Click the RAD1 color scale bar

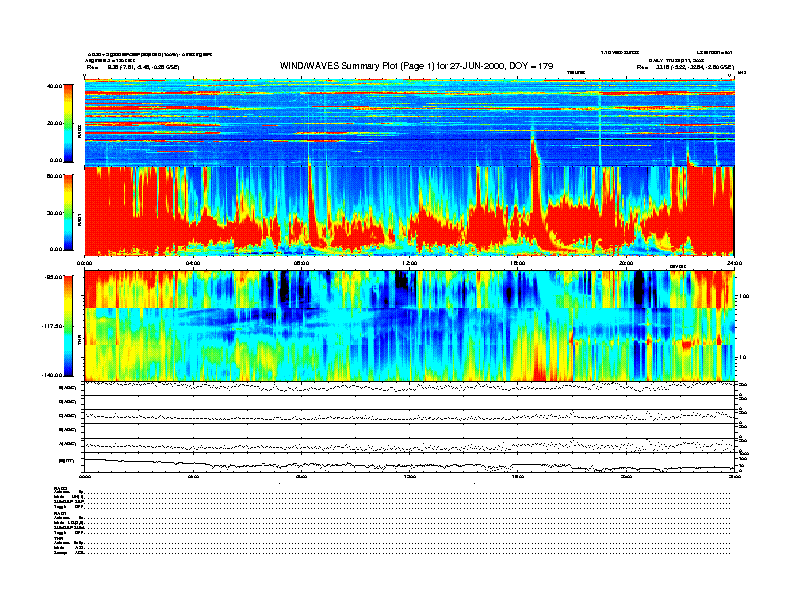pyautogui.click(x=68, y=212)
